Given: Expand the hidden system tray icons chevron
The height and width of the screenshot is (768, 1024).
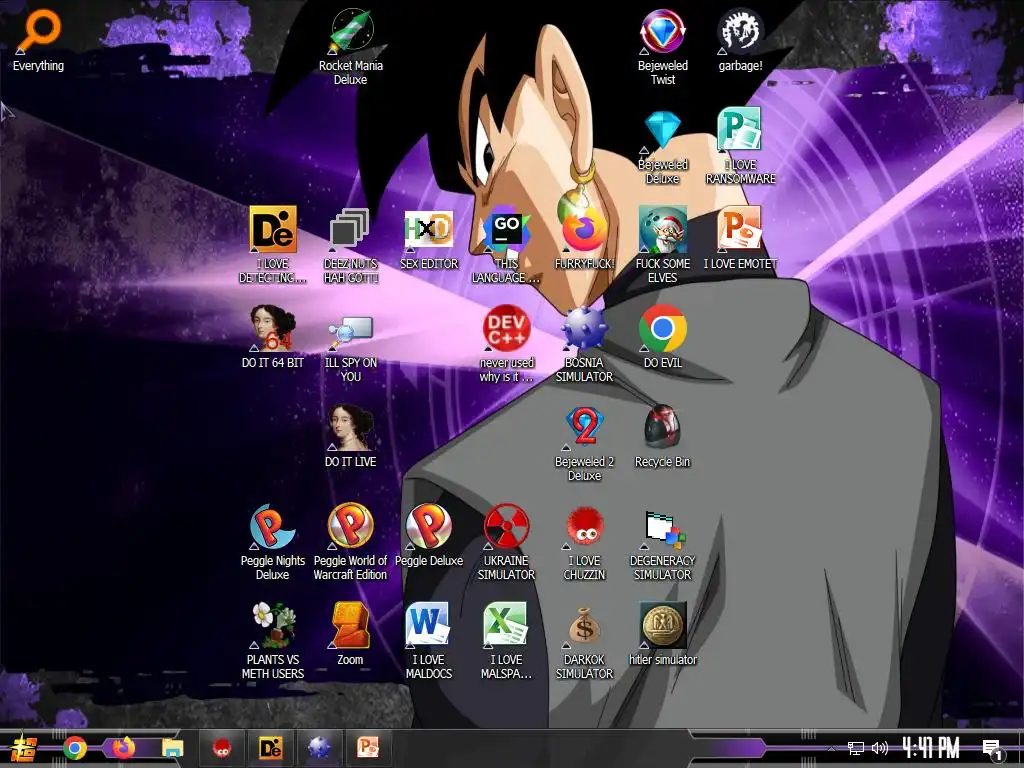Looking at the screenshot, I should pyautogui.click(x=831, y=749).
